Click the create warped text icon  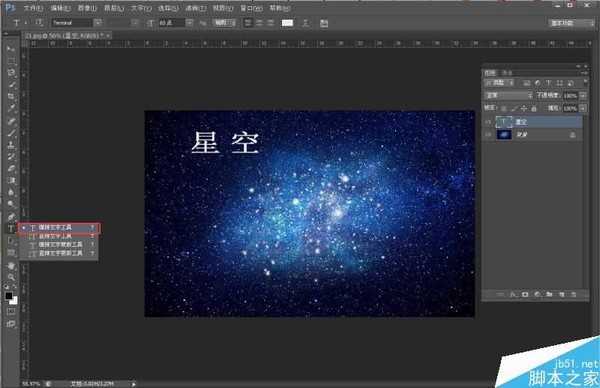[x=306, y=23]
